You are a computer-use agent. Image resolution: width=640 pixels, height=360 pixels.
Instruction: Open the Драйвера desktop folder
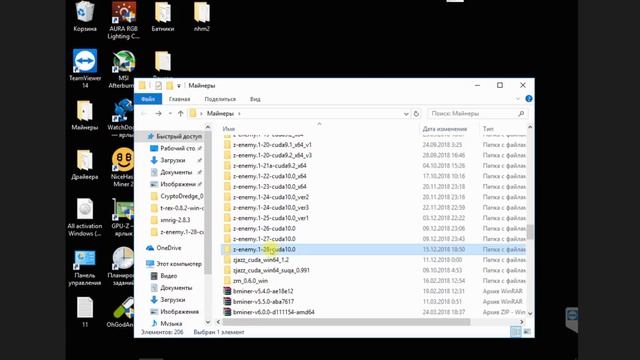click(84, 164)
